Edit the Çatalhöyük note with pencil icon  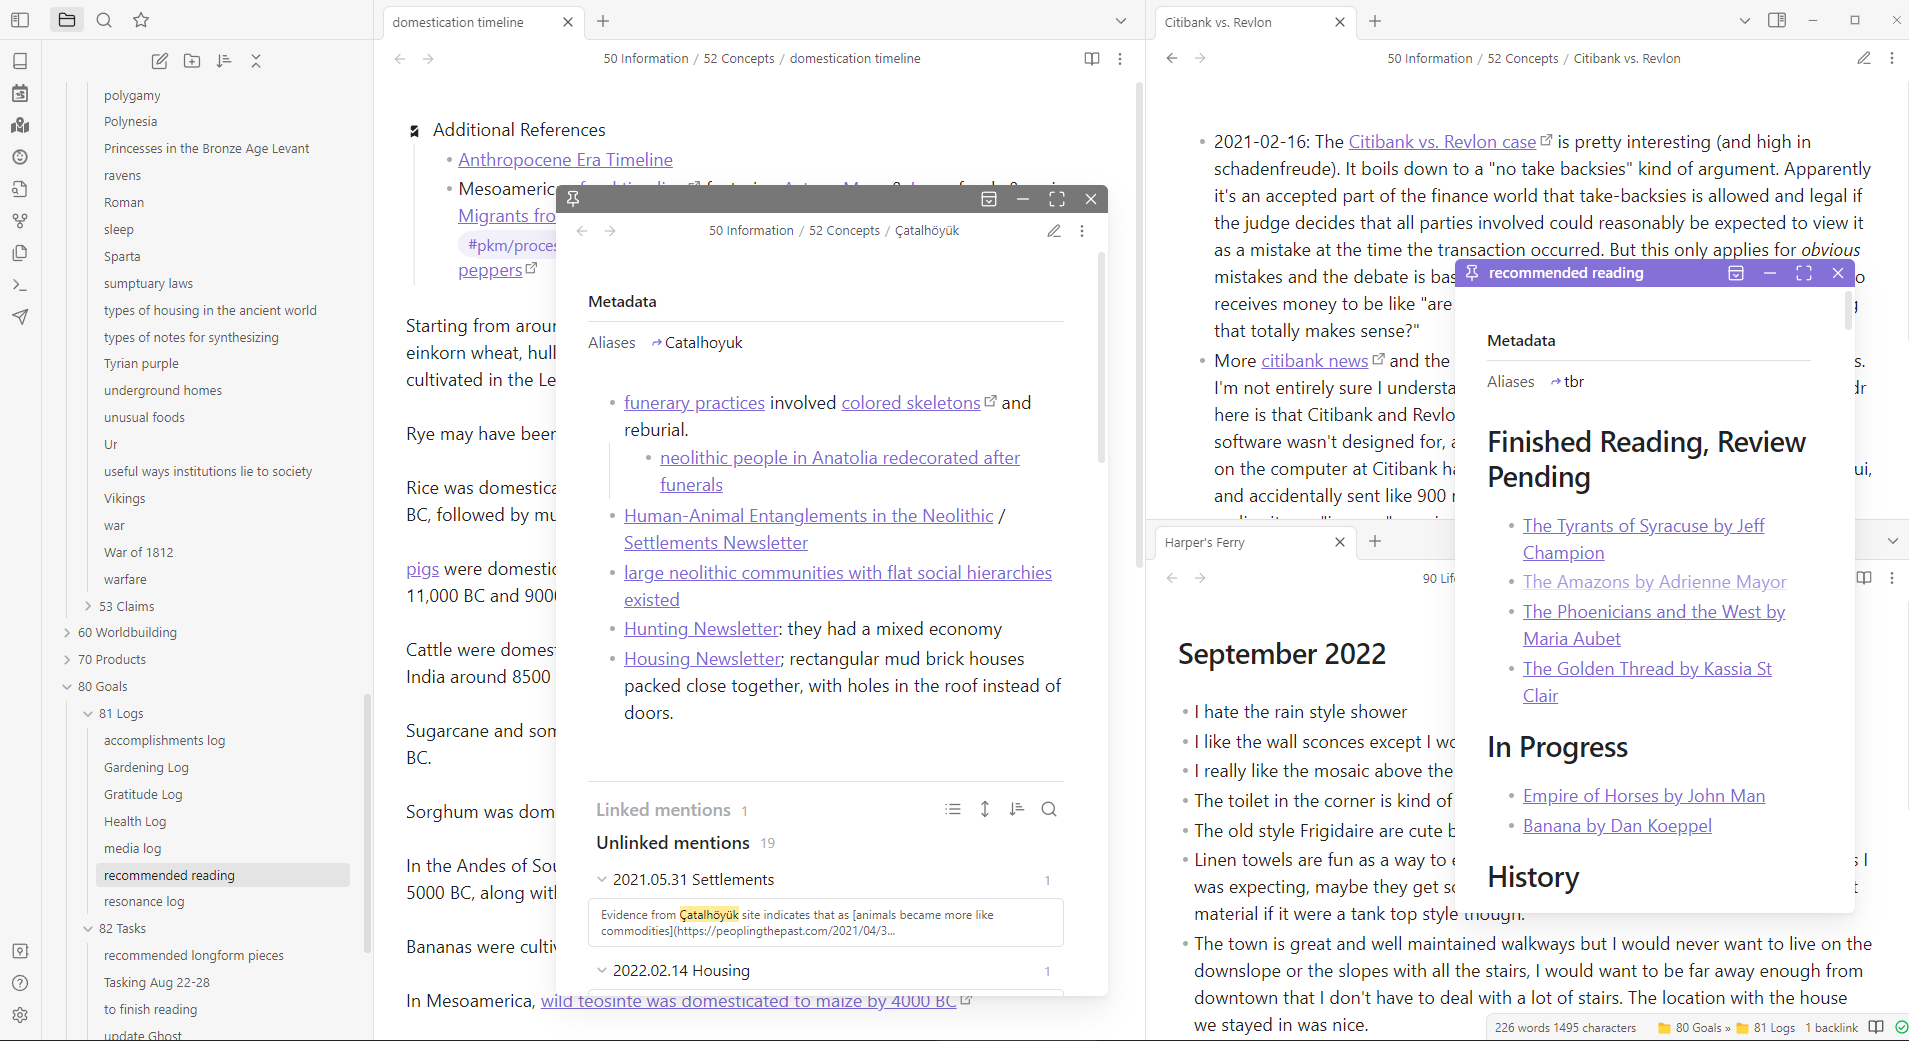click(x=1054, y=231)
